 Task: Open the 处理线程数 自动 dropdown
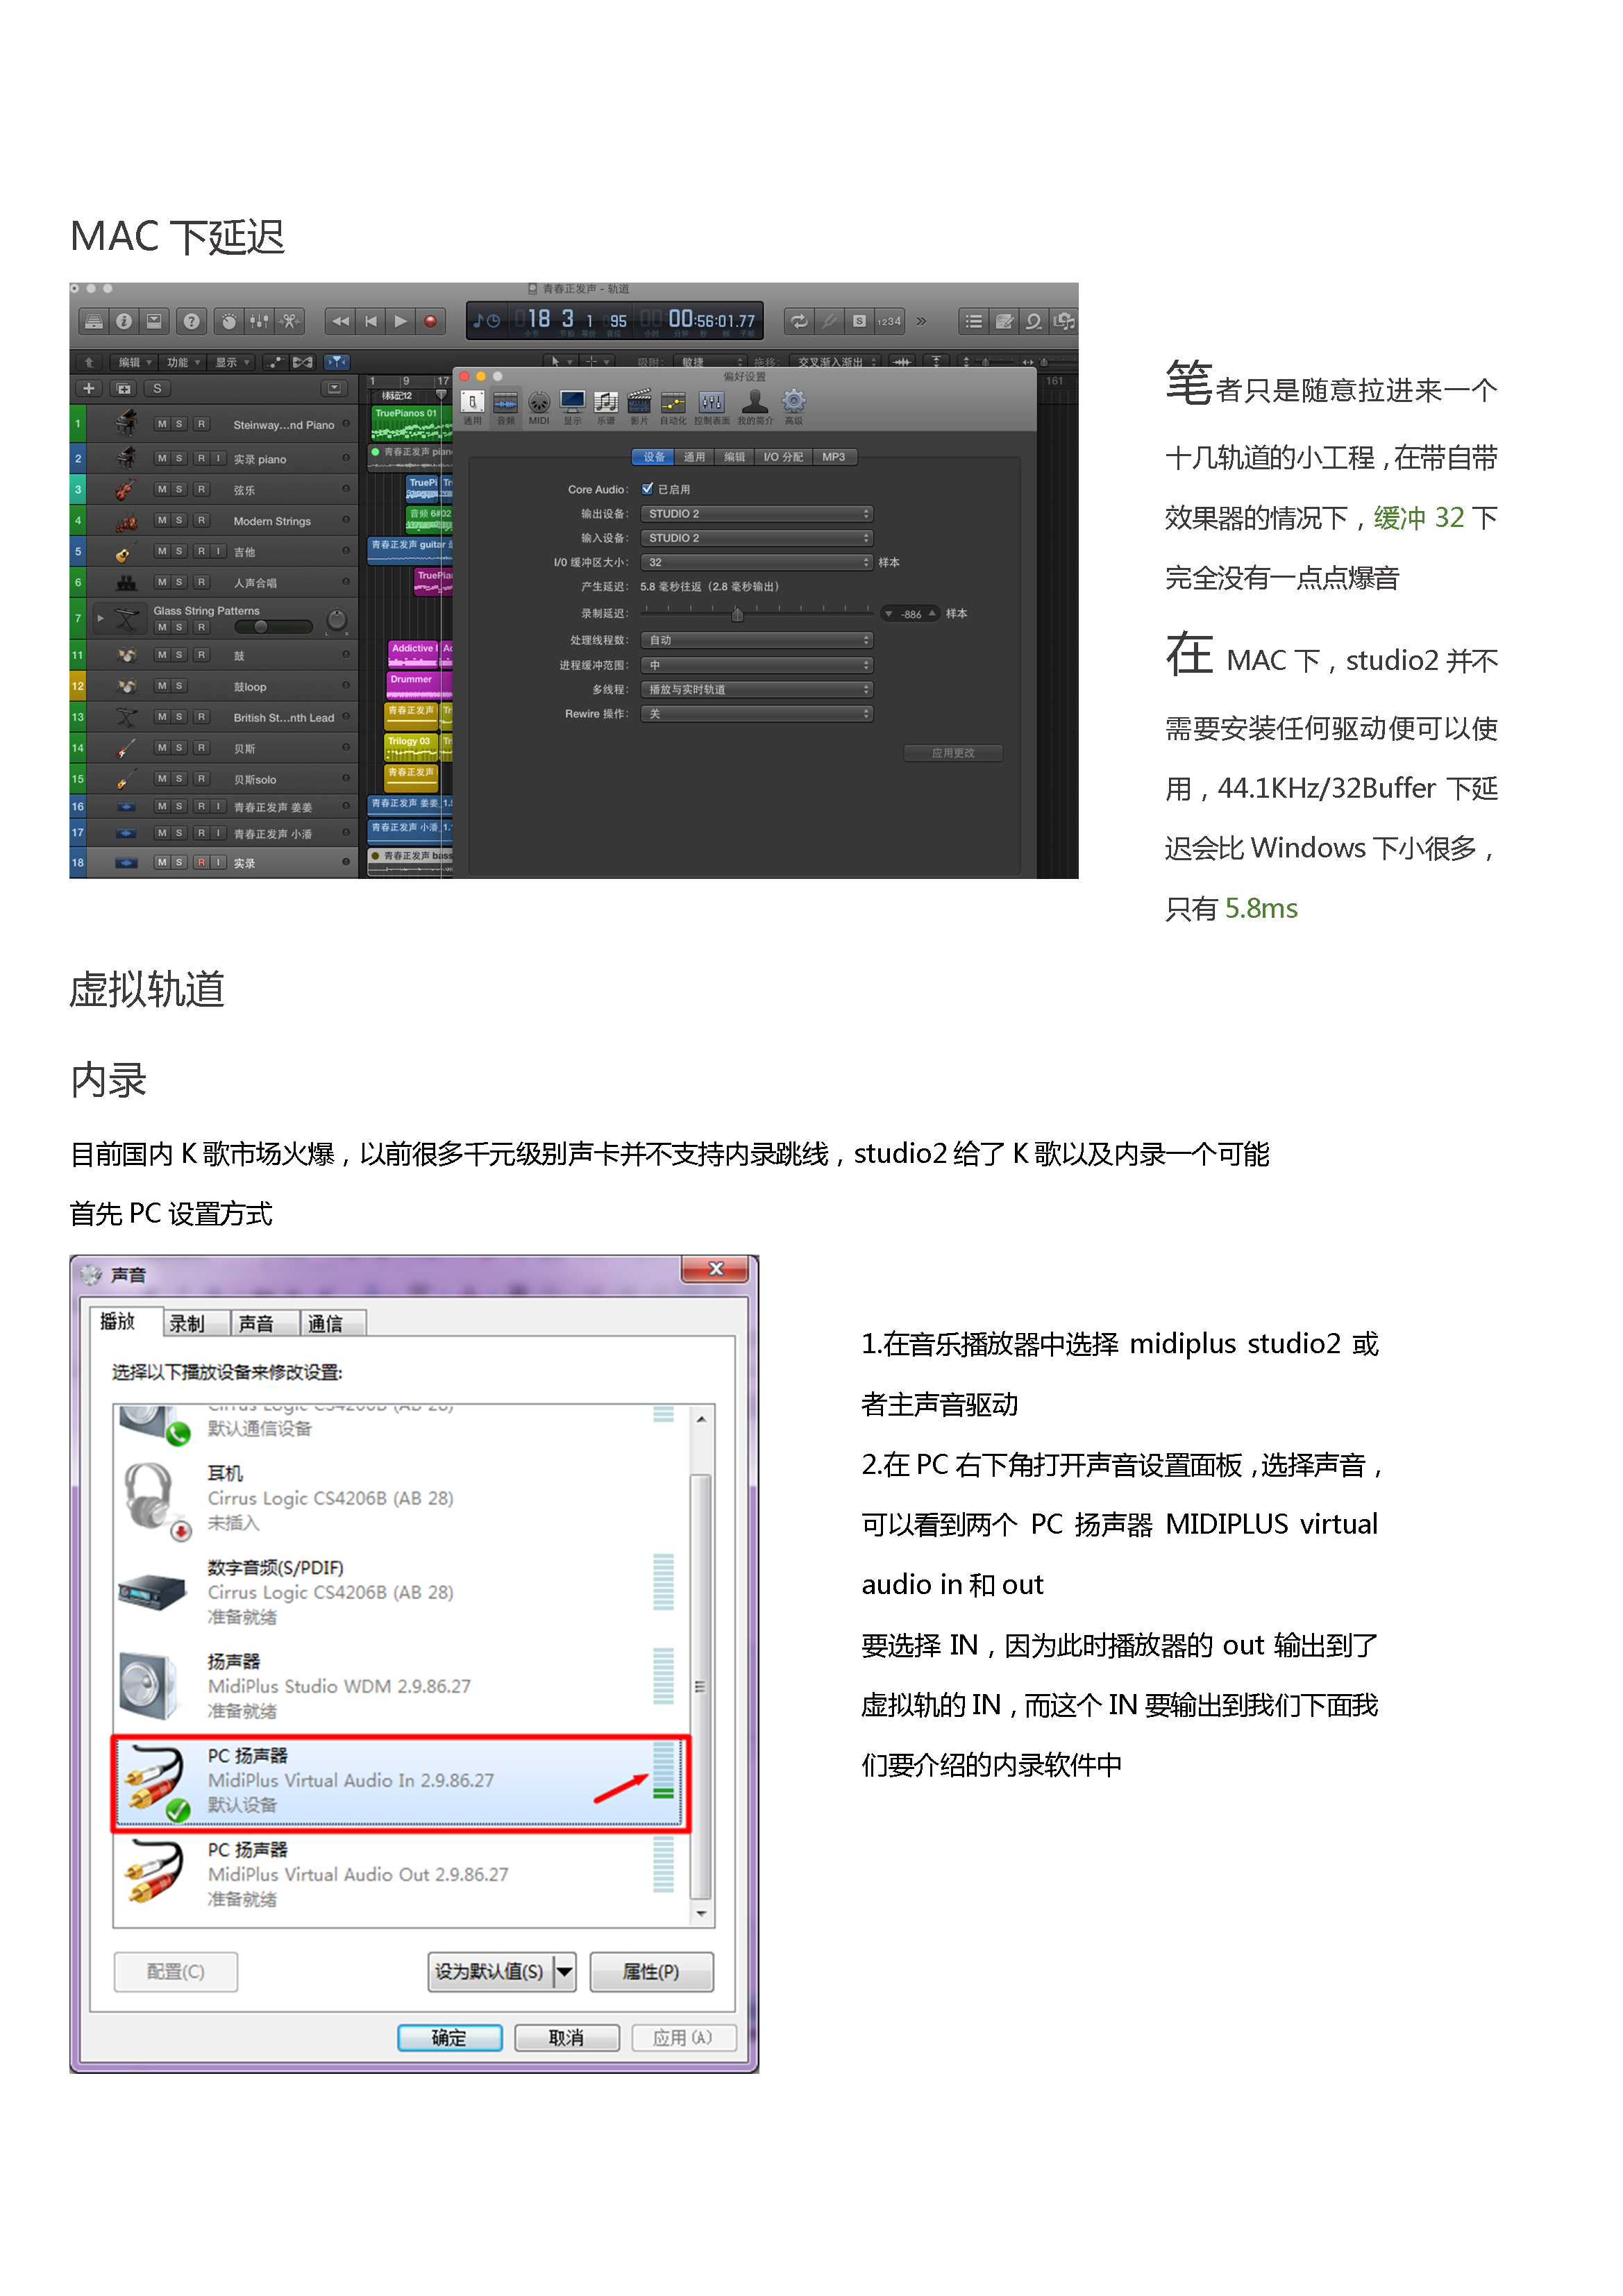(x=758, y=640)
